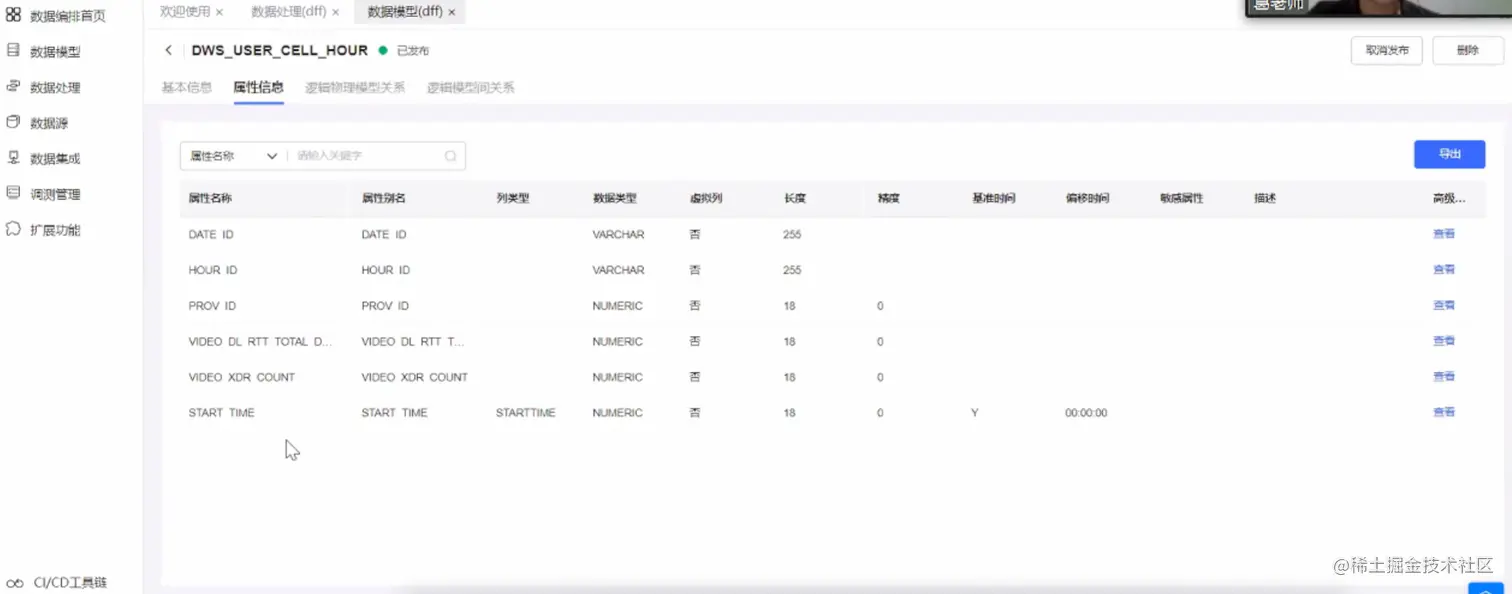Select the 数据模型(dff) tab
Screen dimensions: 1512x594
(x=404, y=12)
